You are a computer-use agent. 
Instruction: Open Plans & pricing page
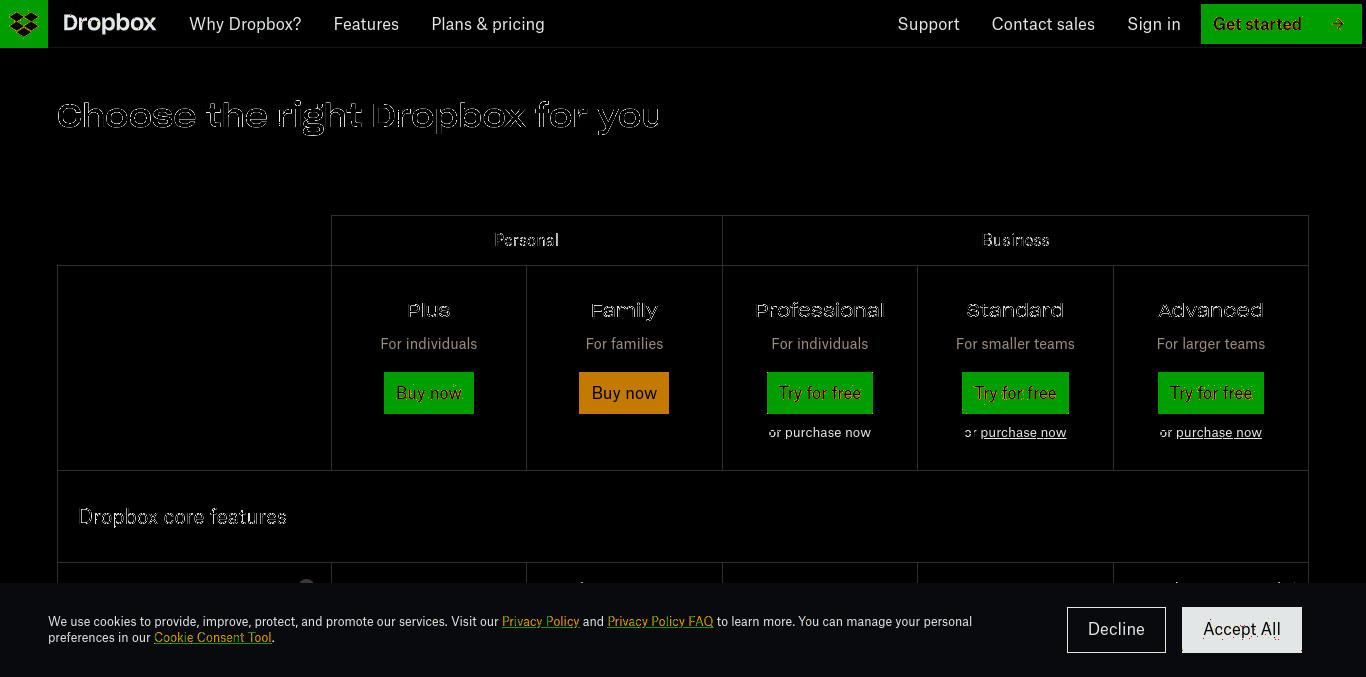(x=488, y=24)
